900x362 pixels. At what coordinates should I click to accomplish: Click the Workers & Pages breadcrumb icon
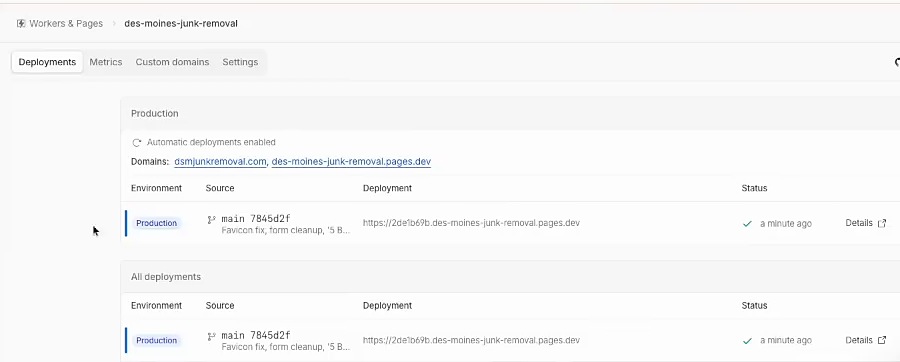21,24
